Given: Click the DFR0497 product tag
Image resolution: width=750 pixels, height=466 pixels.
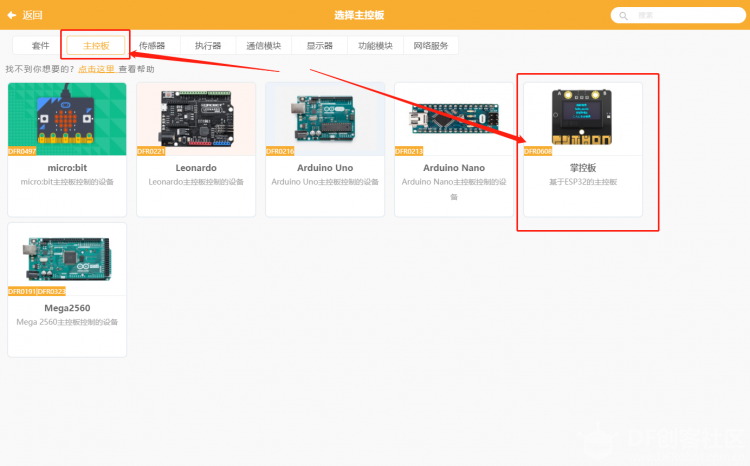Looking at the screenshot, I should pyautogui.click(x=22, y=151).
